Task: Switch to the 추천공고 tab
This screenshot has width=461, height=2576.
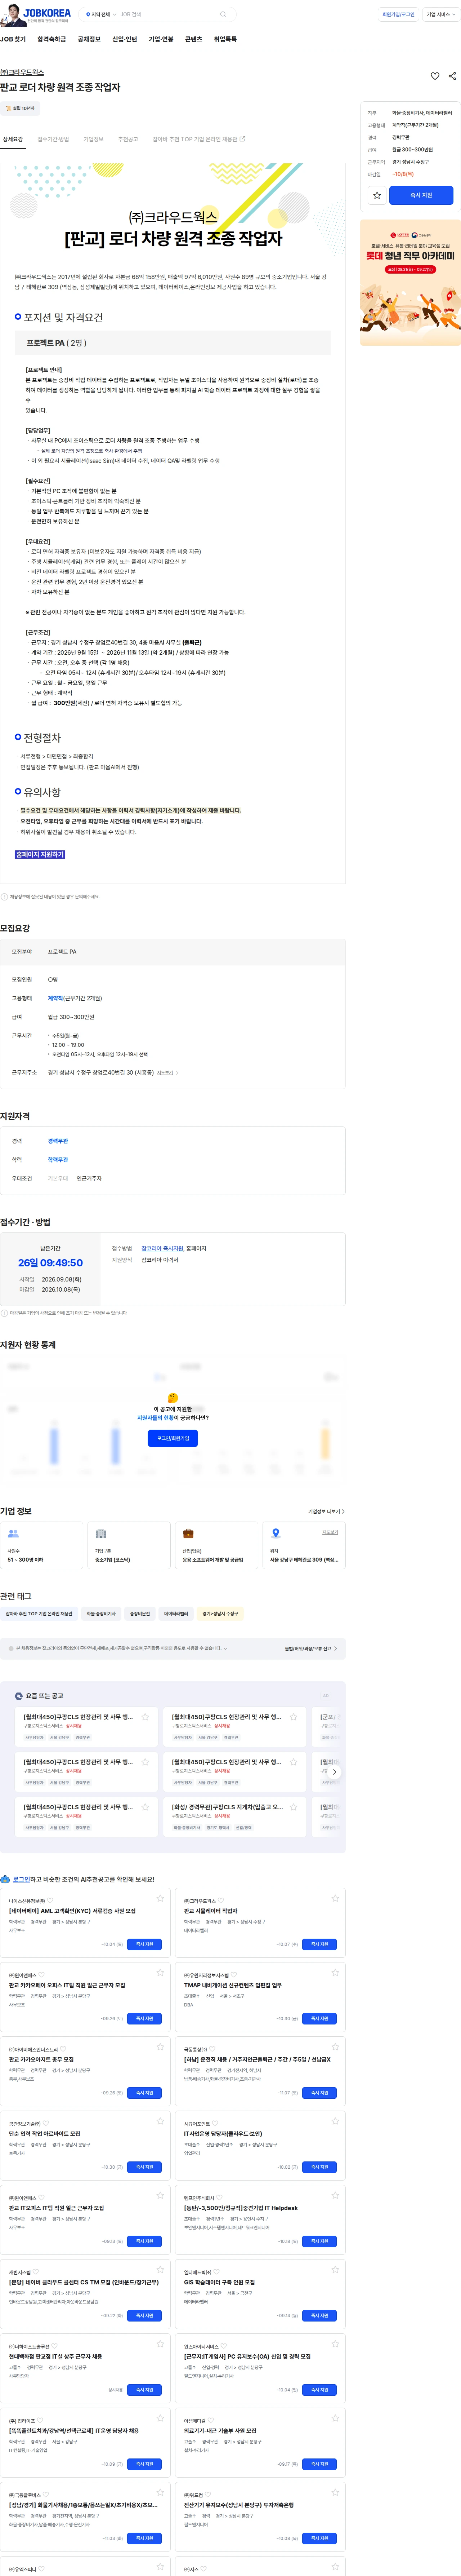Action: pyautogui.click(x=128, y=139)
